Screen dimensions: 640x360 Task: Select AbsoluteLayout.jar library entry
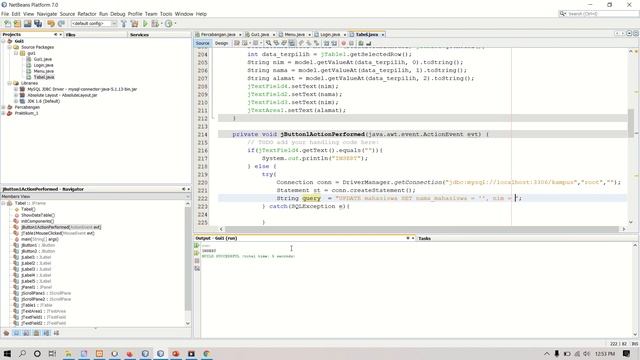coord(62,95)
